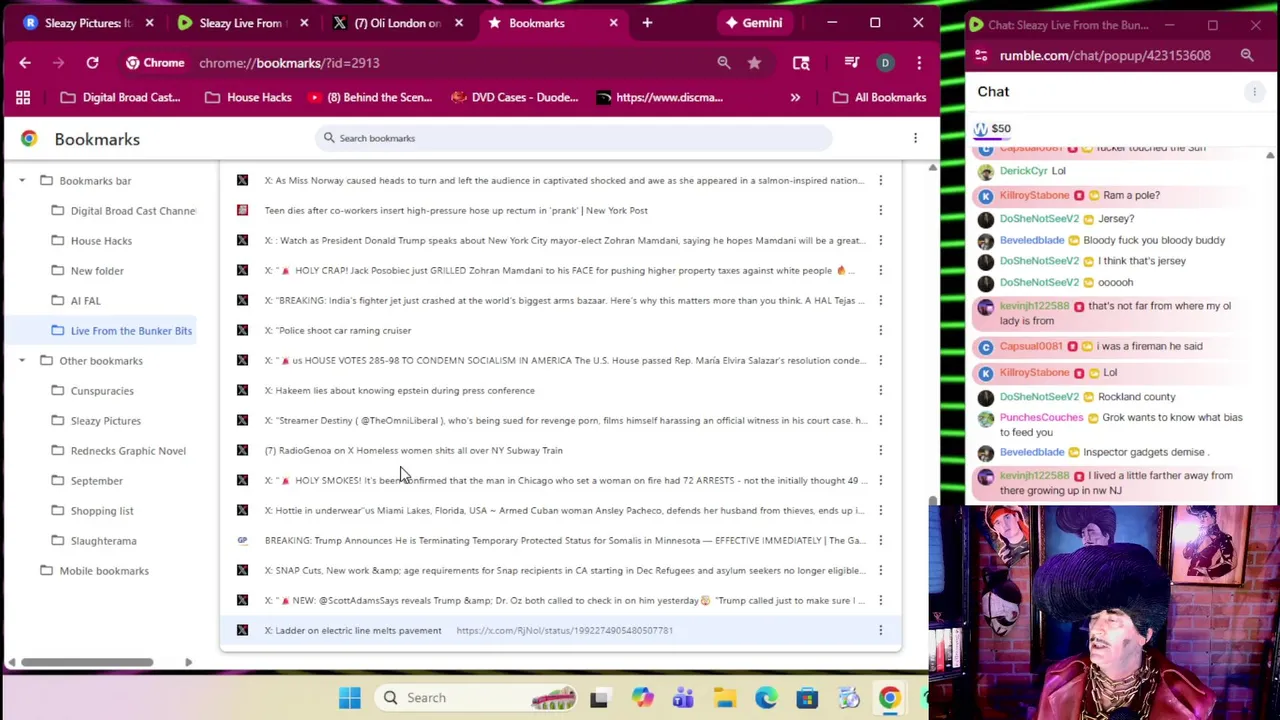
Task: Click KillroyStabone username saying Ram a pole
Action: tap(1034, 195)
